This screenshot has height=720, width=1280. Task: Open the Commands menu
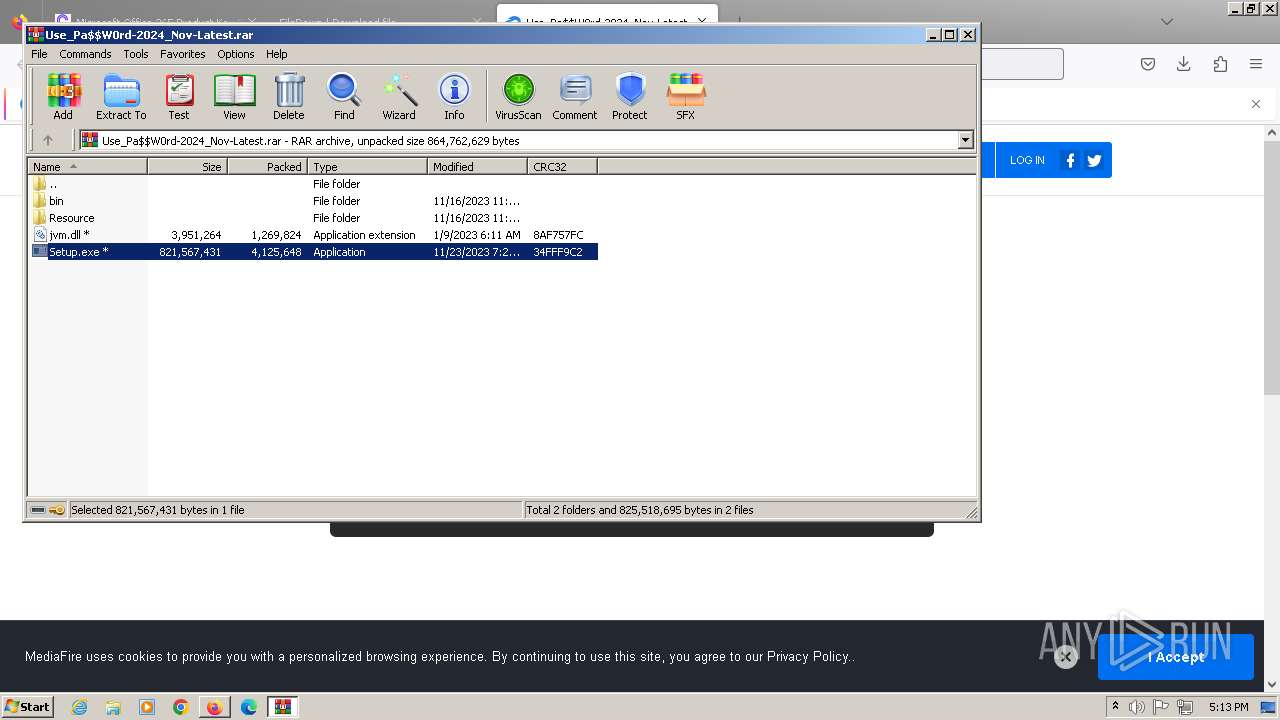85,54
